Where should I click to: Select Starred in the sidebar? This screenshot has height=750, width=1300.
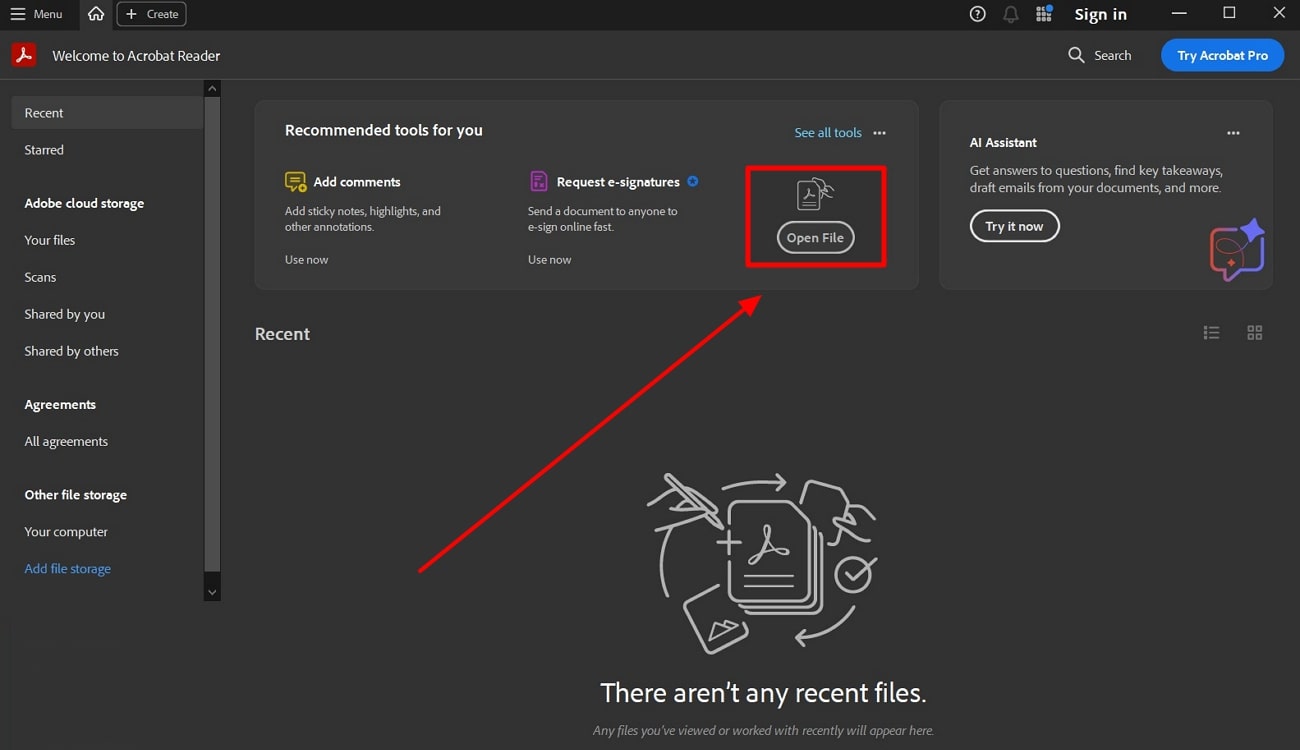(x=44, y=150)
